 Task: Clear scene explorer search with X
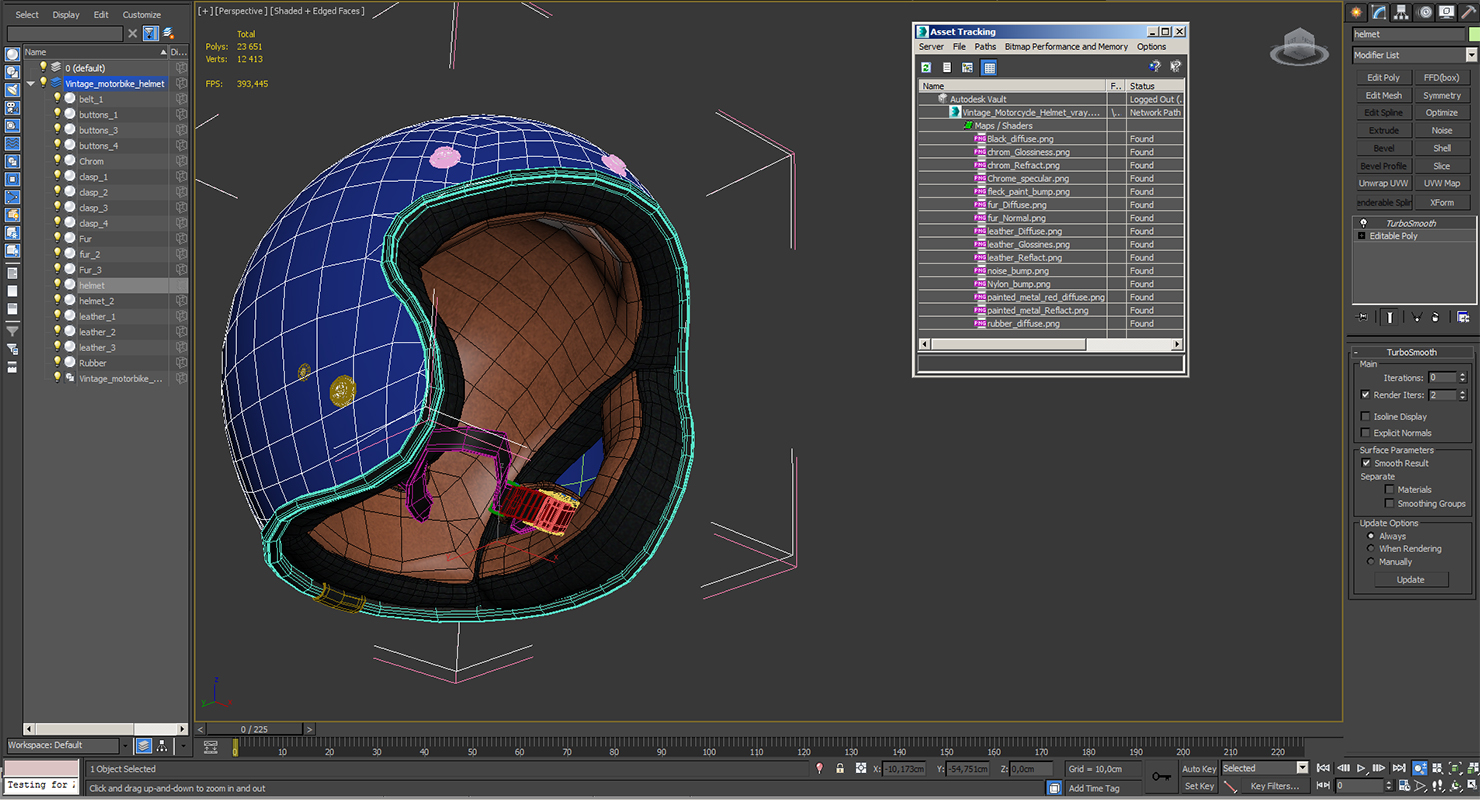pyautogui.click(x=132, y=33)
